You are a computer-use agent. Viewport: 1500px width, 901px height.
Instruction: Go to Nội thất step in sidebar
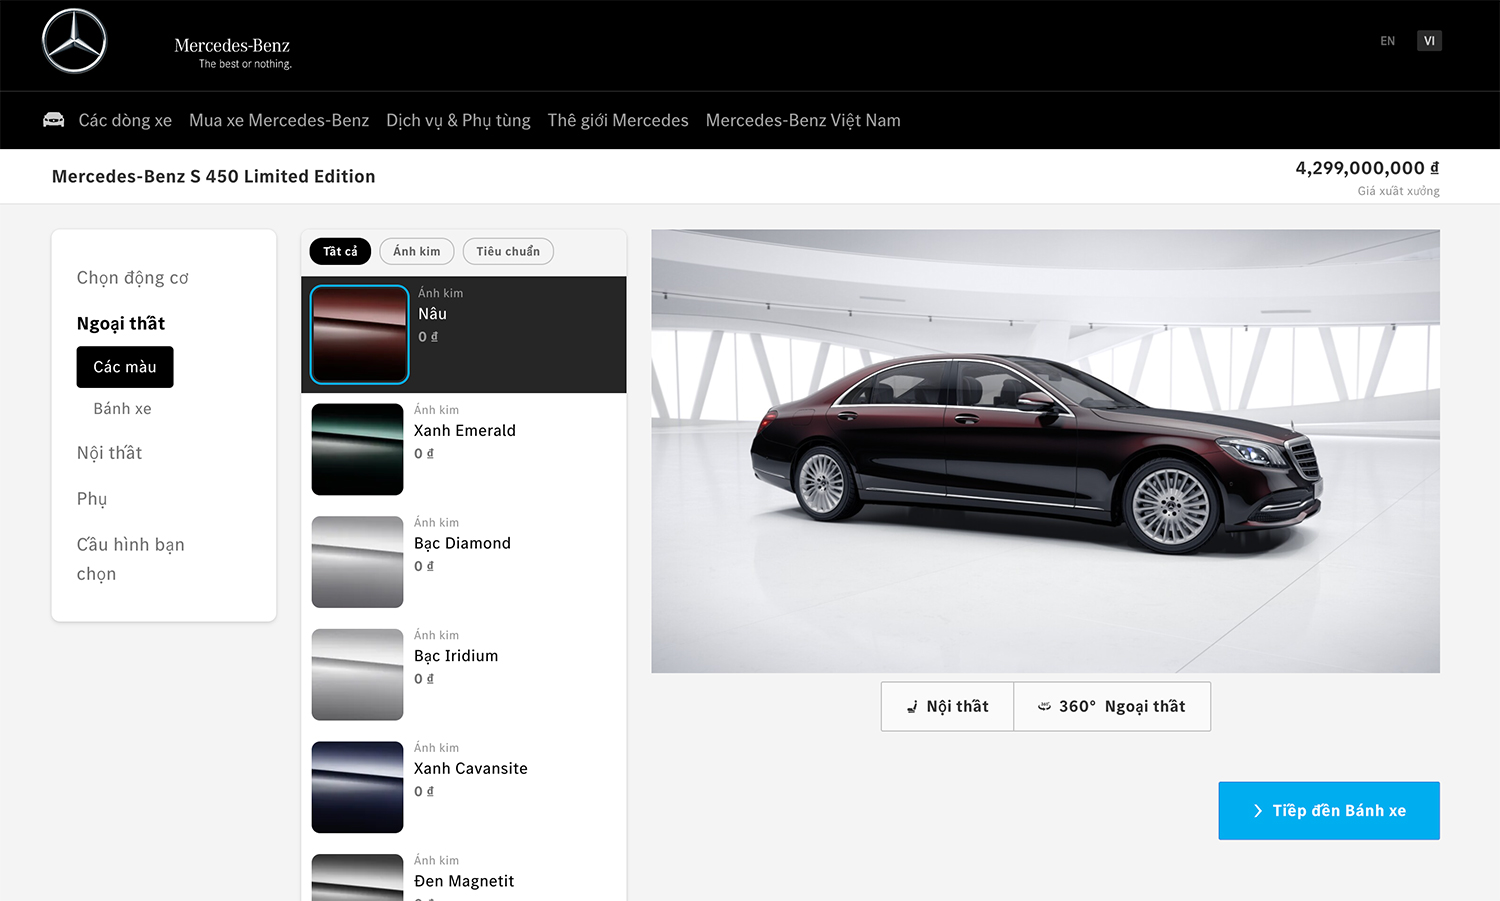tap(109, 453)
